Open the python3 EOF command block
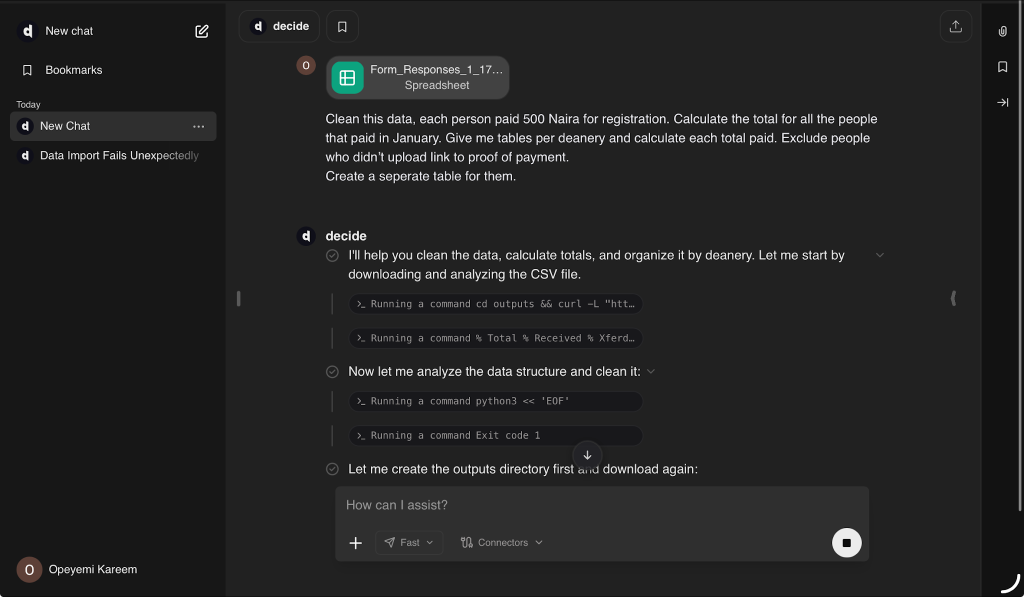The width and height of the screenshot is (1024, 597). point(495,401)
